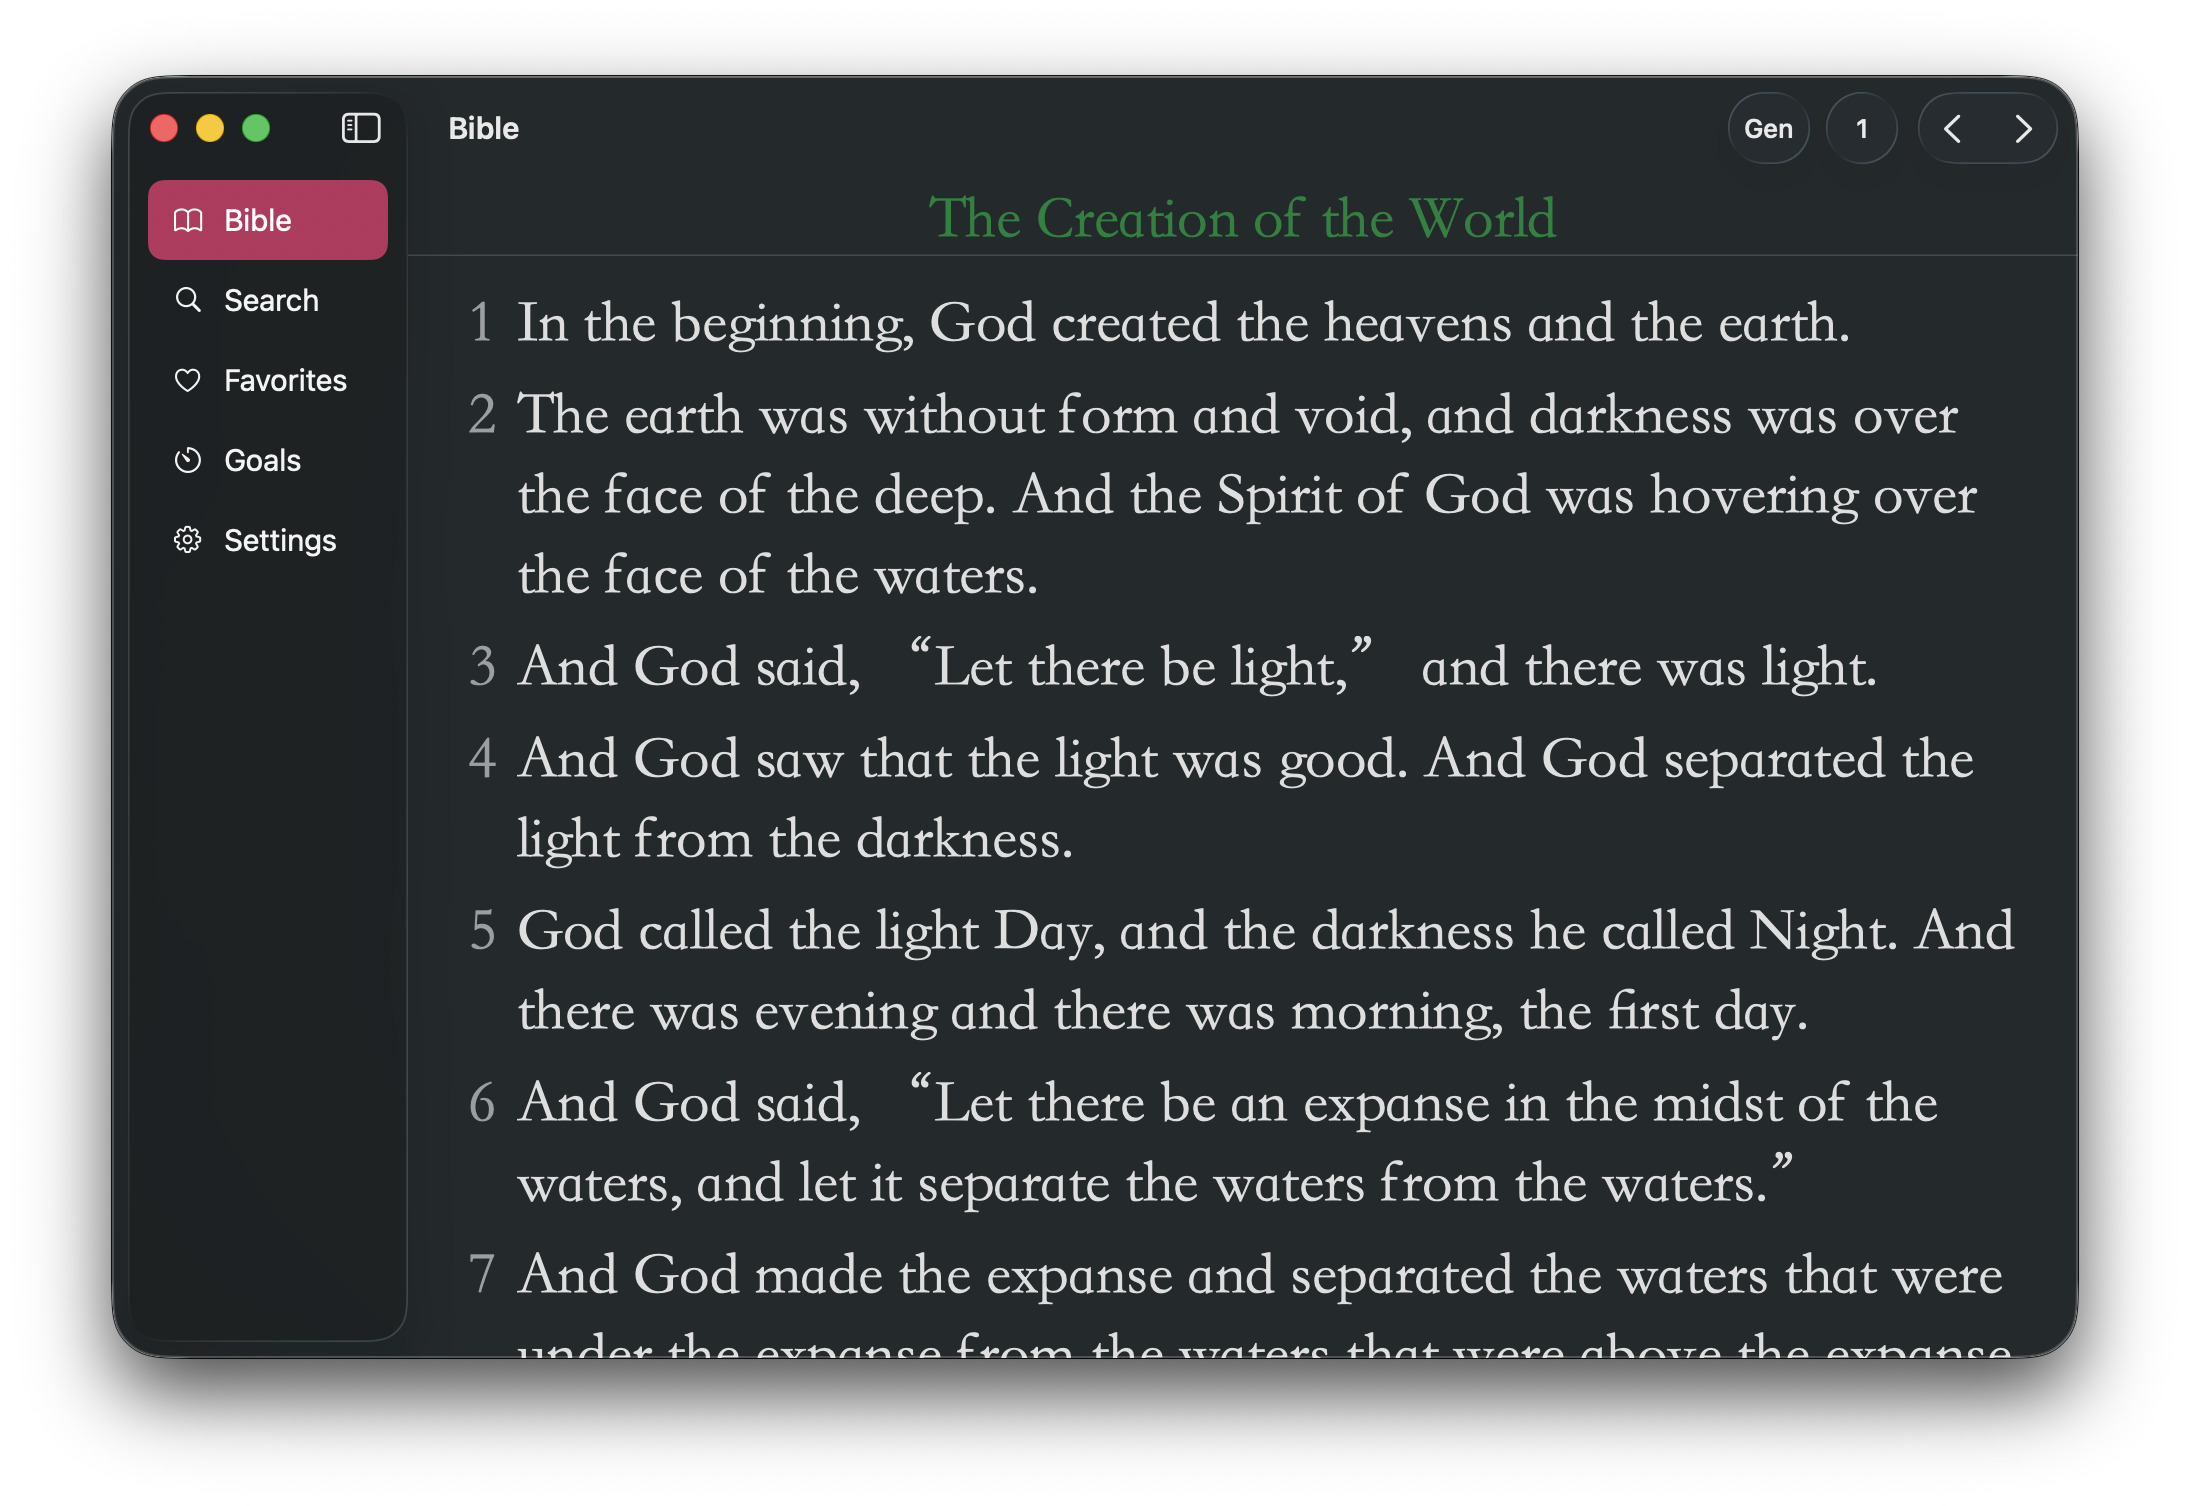2190x1506 pixels.
Task: Select the Favorites sidebar item
Action: [285, 380]
